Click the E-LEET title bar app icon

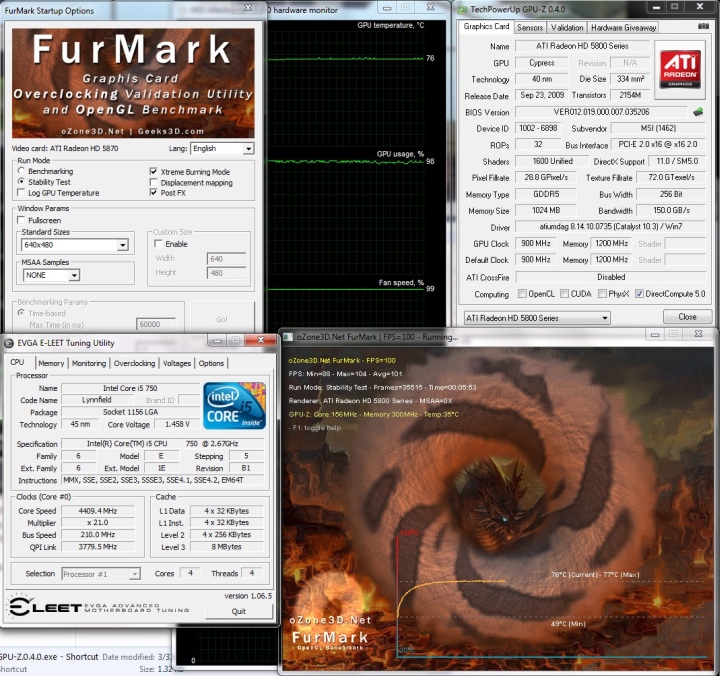(8, 343)
